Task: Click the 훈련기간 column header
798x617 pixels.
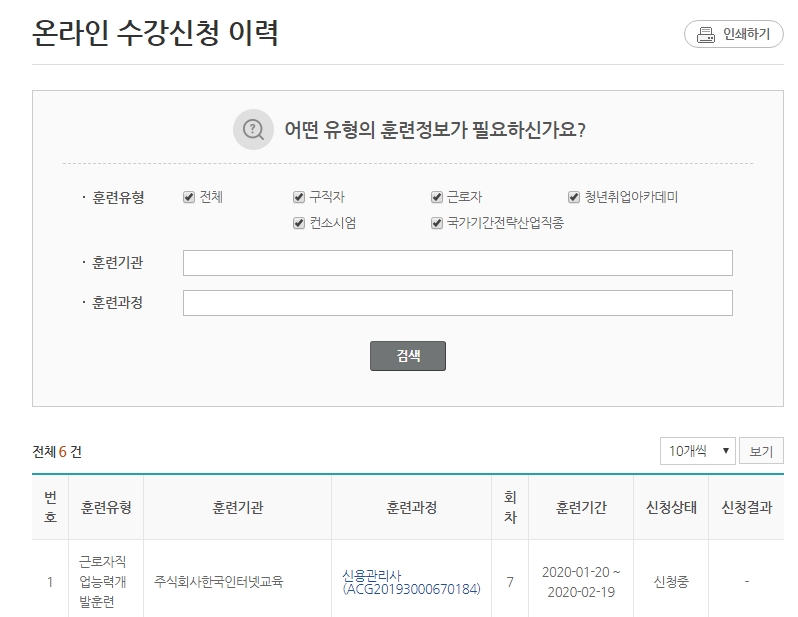Action: click(581, 507)
